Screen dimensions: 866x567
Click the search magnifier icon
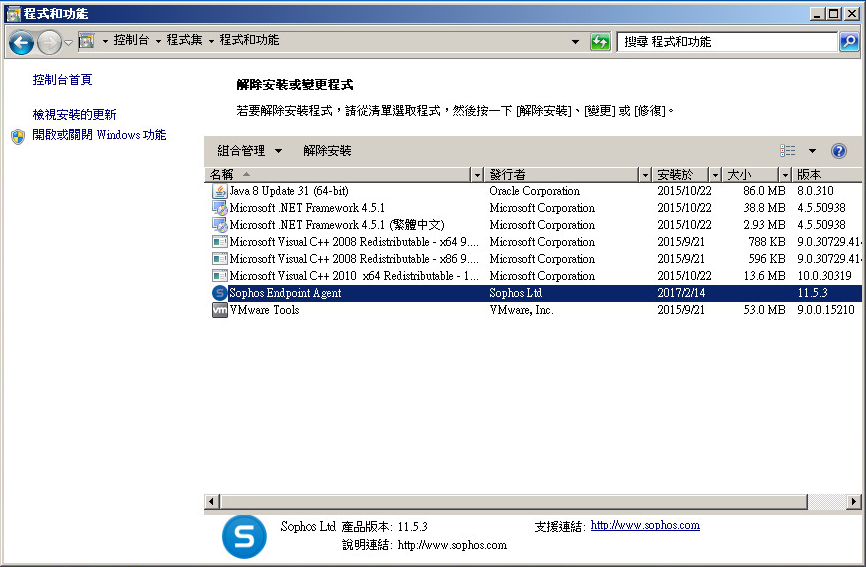pos(849,41)
